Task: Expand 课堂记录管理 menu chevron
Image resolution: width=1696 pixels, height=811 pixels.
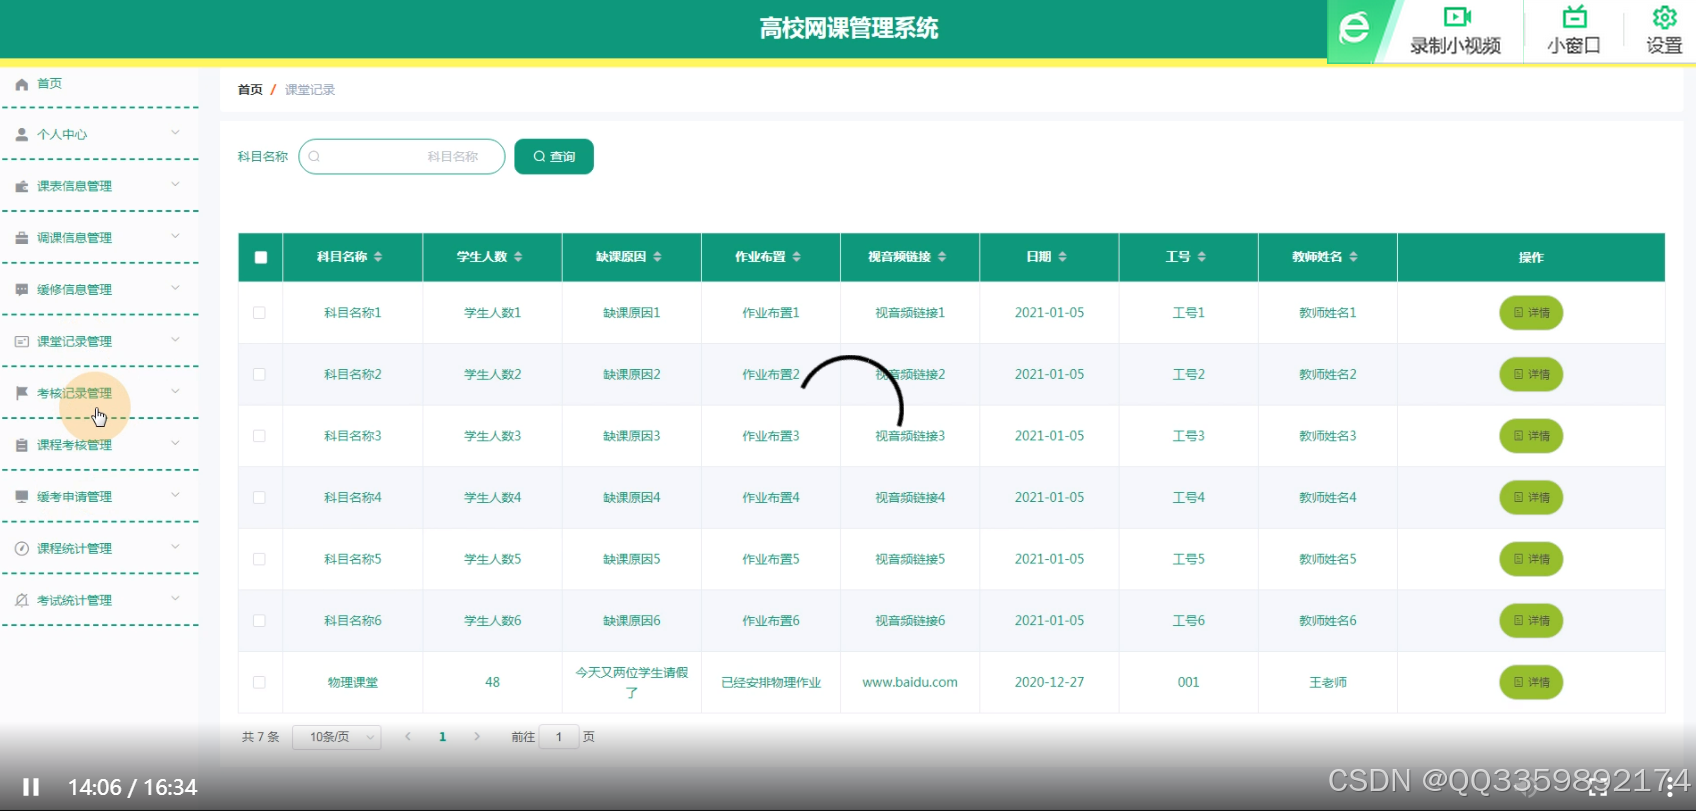Action: click(x=175, y=340)
